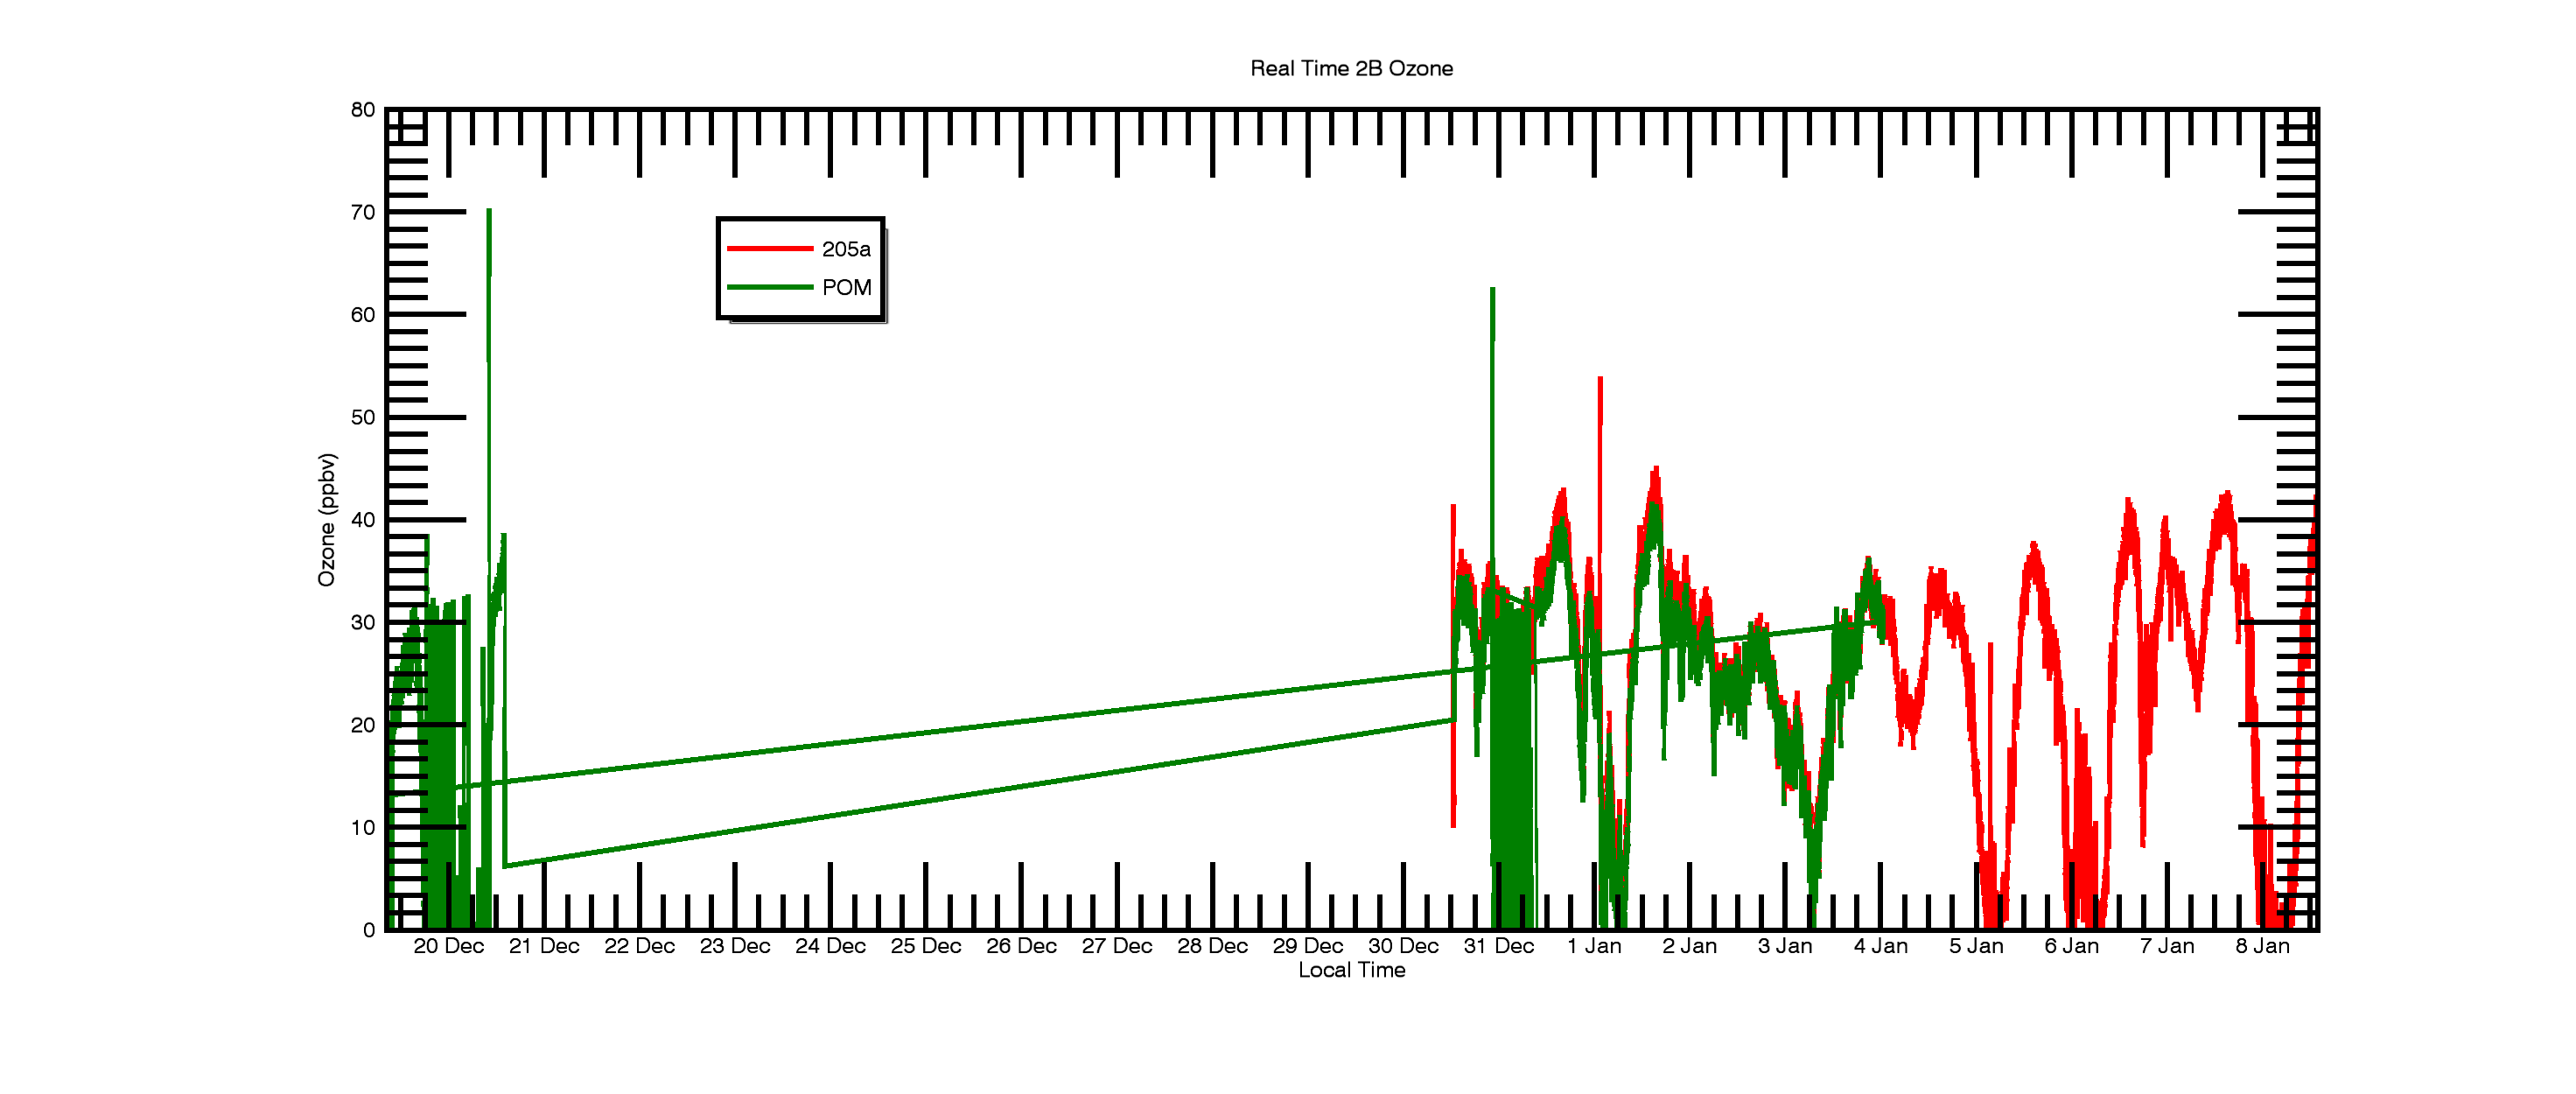Image resolution: width=2576 pixels, height=1094 pixels.
Task: Click the "21 Dec" x-axis date label
Action: coord(544,946)
